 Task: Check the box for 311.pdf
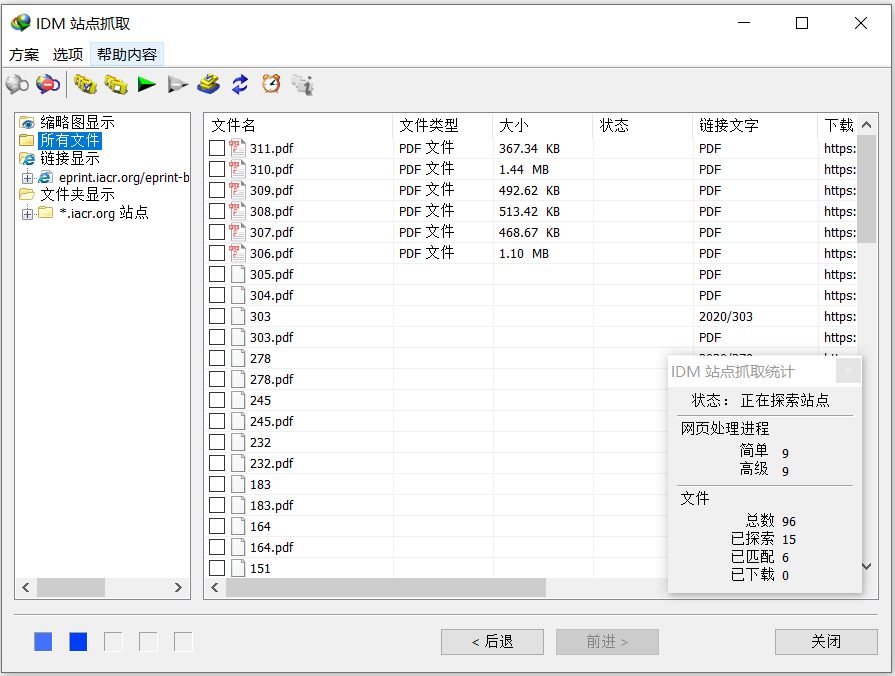(x=217, y=148)
